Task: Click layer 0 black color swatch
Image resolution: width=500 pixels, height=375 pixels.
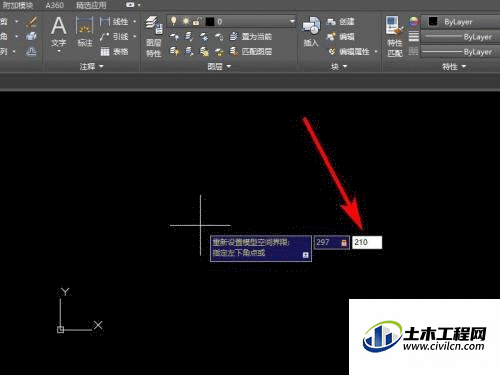Action: tap(210, 22)
